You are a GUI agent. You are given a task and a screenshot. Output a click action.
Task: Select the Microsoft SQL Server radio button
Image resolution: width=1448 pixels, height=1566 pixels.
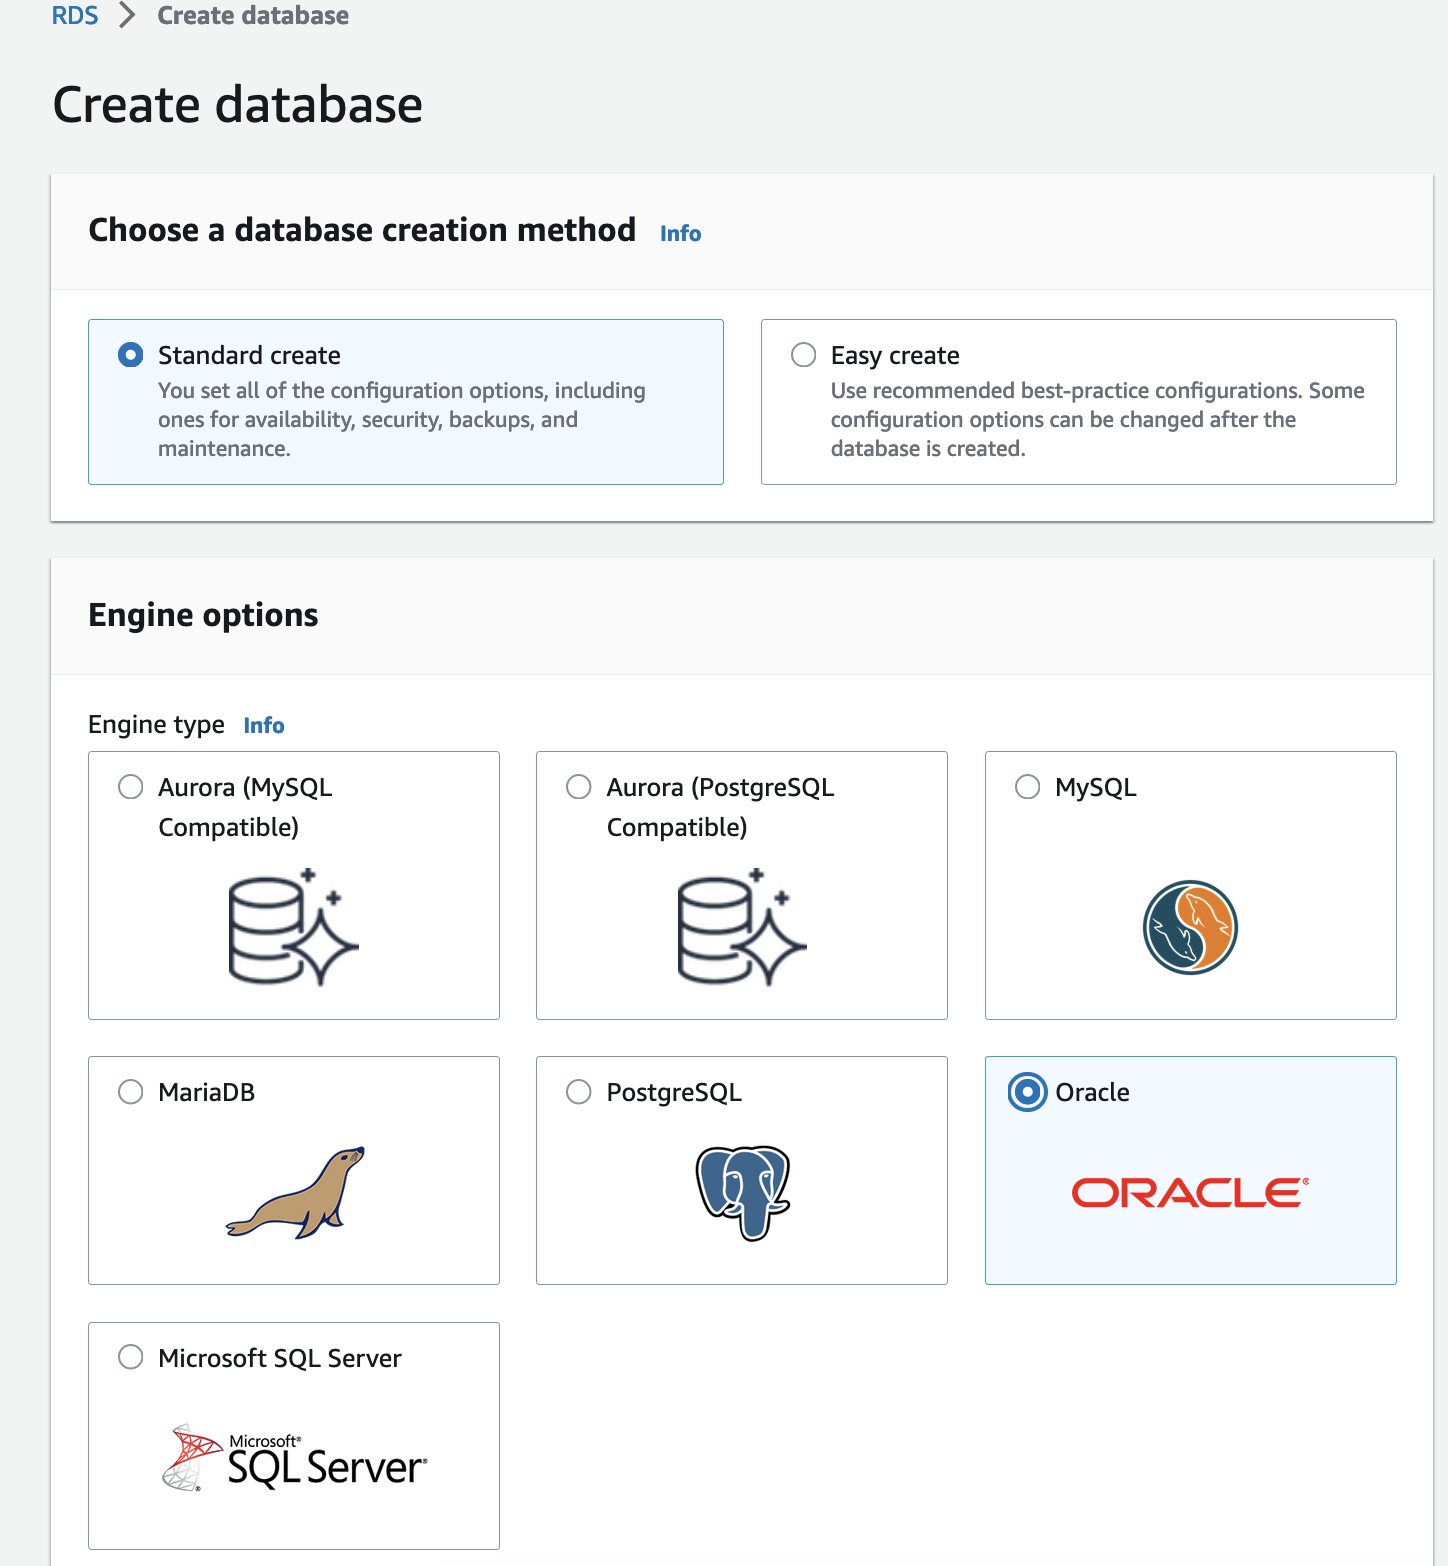click(x=131, y=1357)
